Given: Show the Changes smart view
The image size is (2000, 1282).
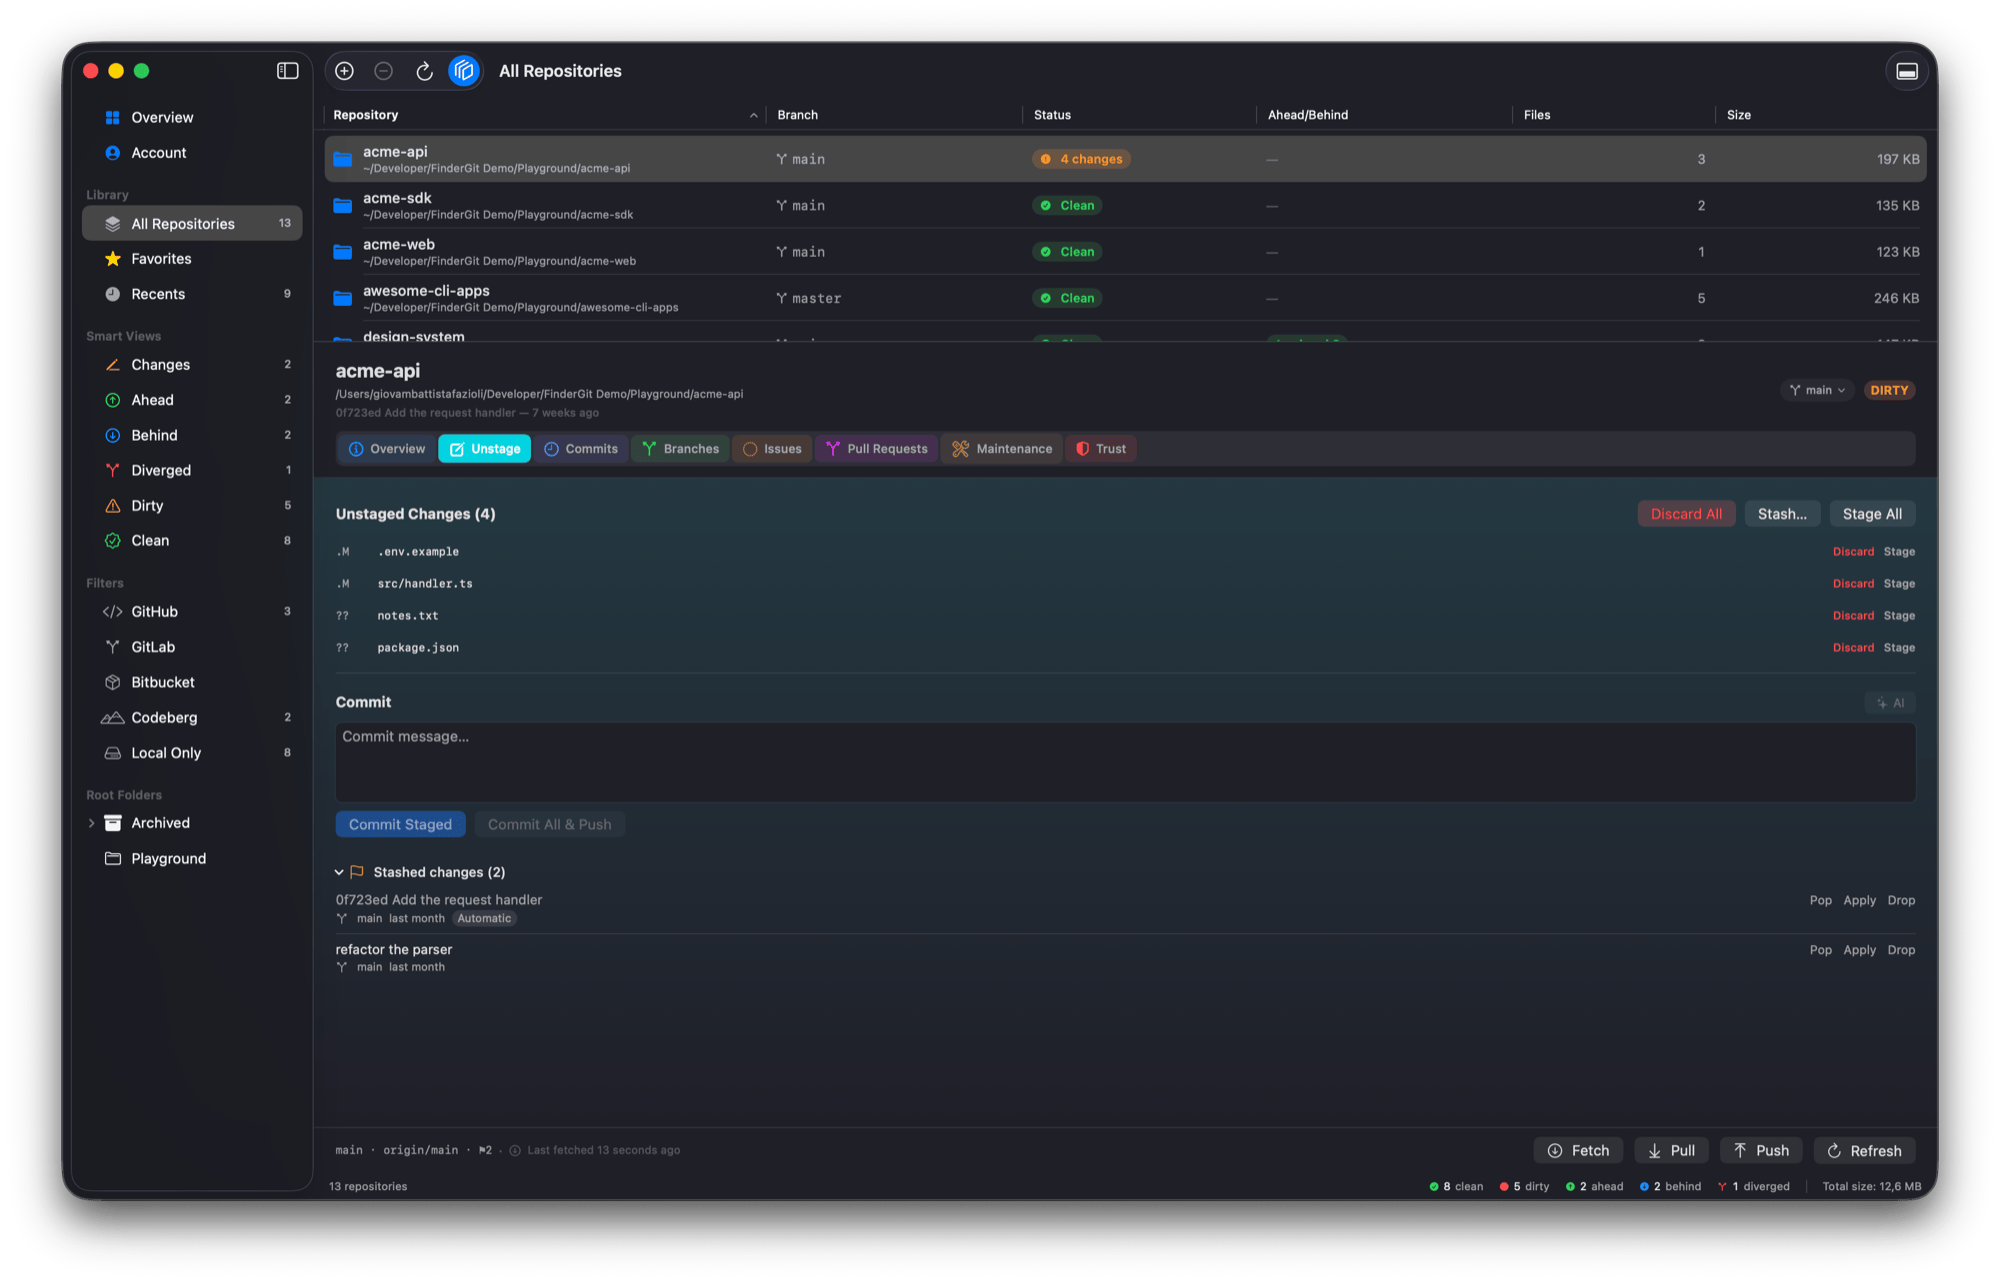Looking at the screenshot, I should pyautogui.click(x=192, y=365).
